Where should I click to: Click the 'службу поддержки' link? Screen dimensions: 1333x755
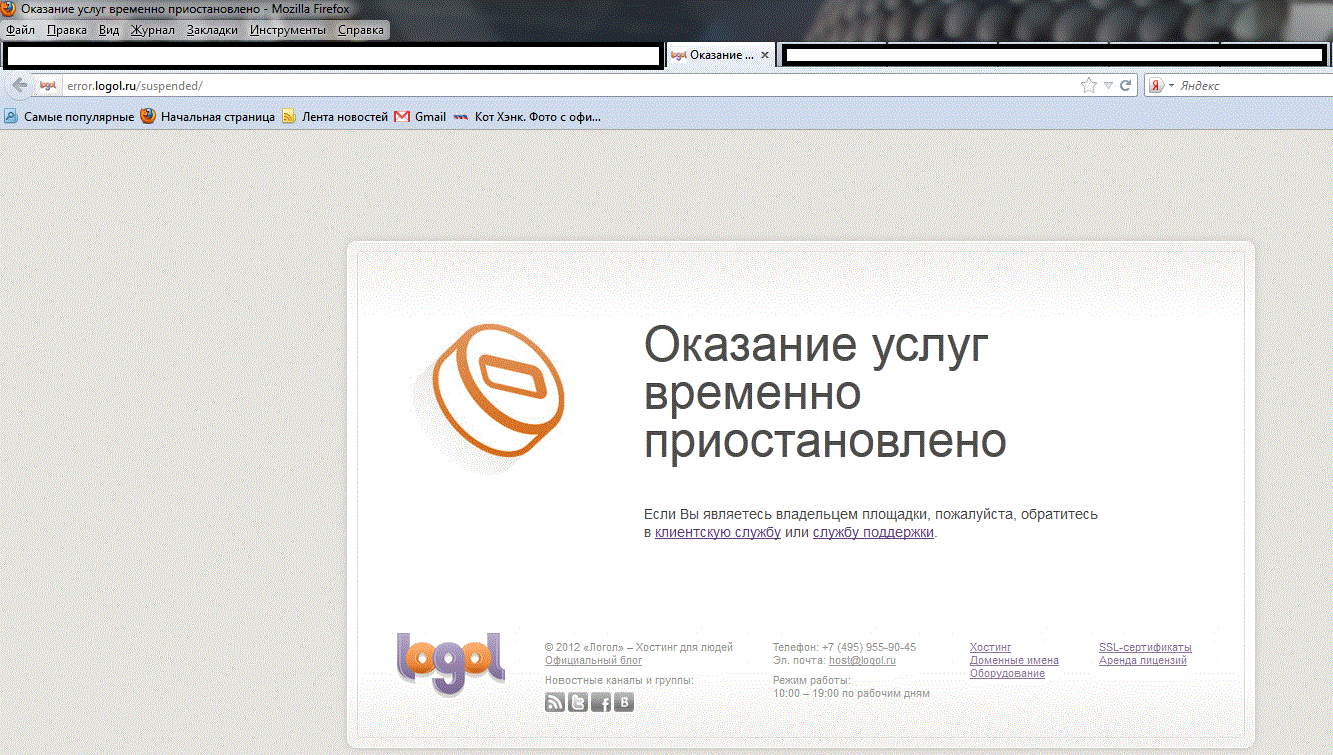[873, 533]
